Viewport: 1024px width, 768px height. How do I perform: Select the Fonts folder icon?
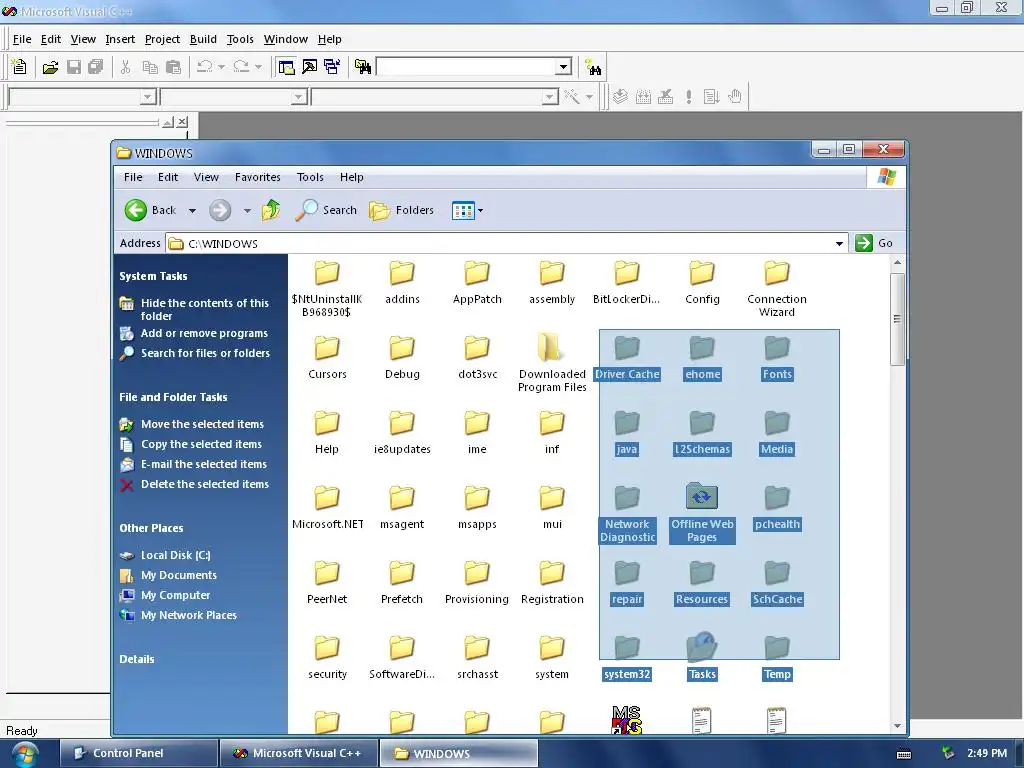click(777, 348)
